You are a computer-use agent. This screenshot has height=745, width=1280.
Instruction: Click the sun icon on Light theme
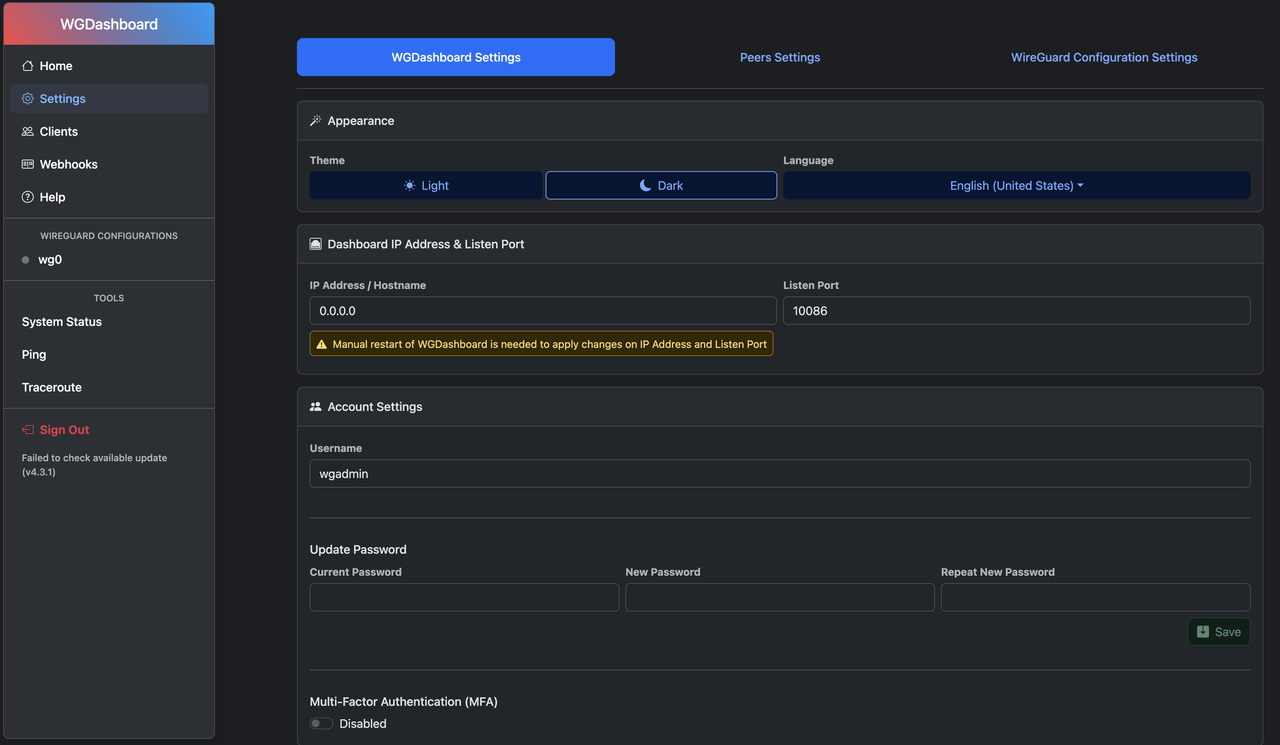click(x=409, y=186)
